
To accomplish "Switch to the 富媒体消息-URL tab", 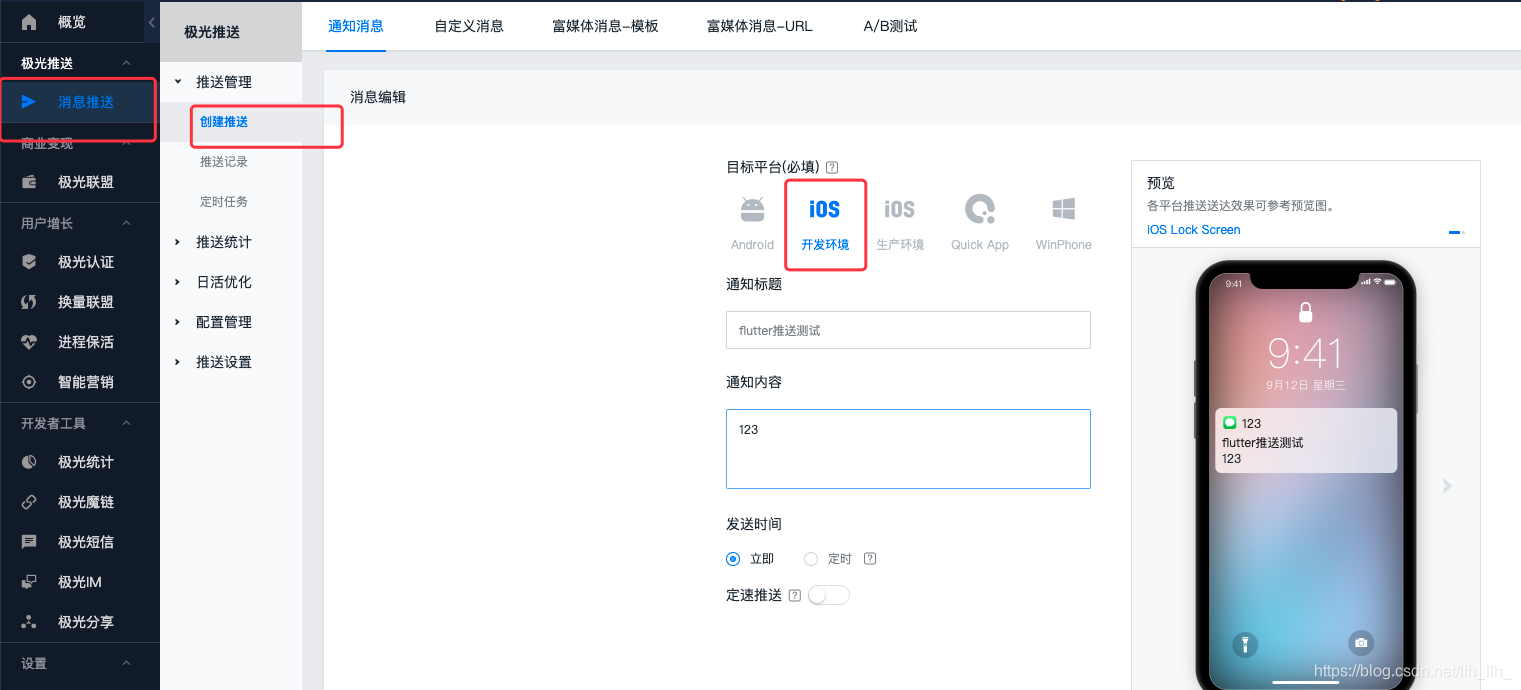I will click(x=760, y=26).
